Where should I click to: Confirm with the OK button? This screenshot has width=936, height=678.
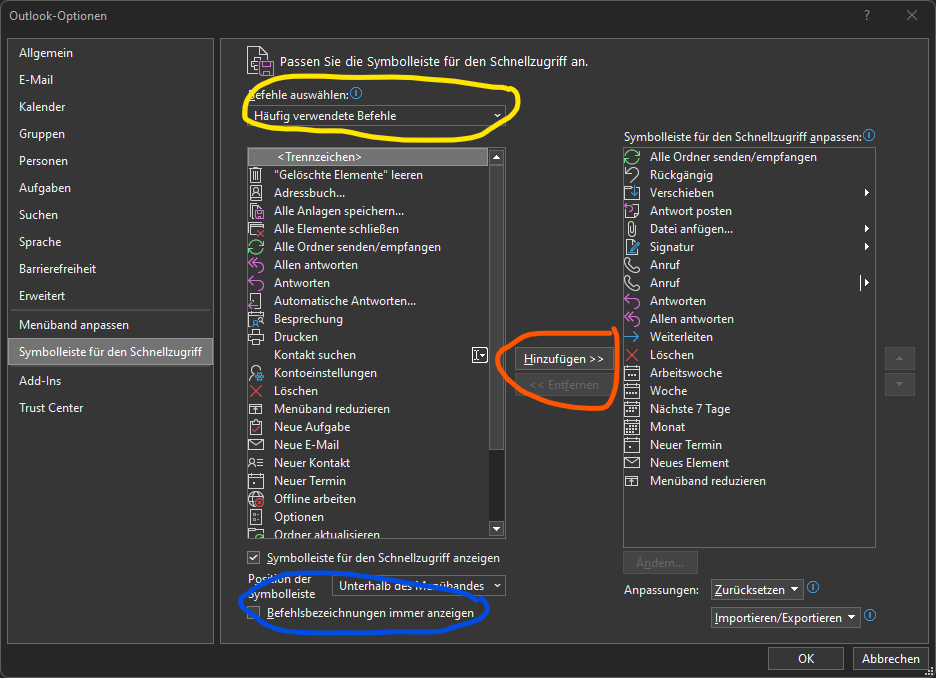(805, 658)
